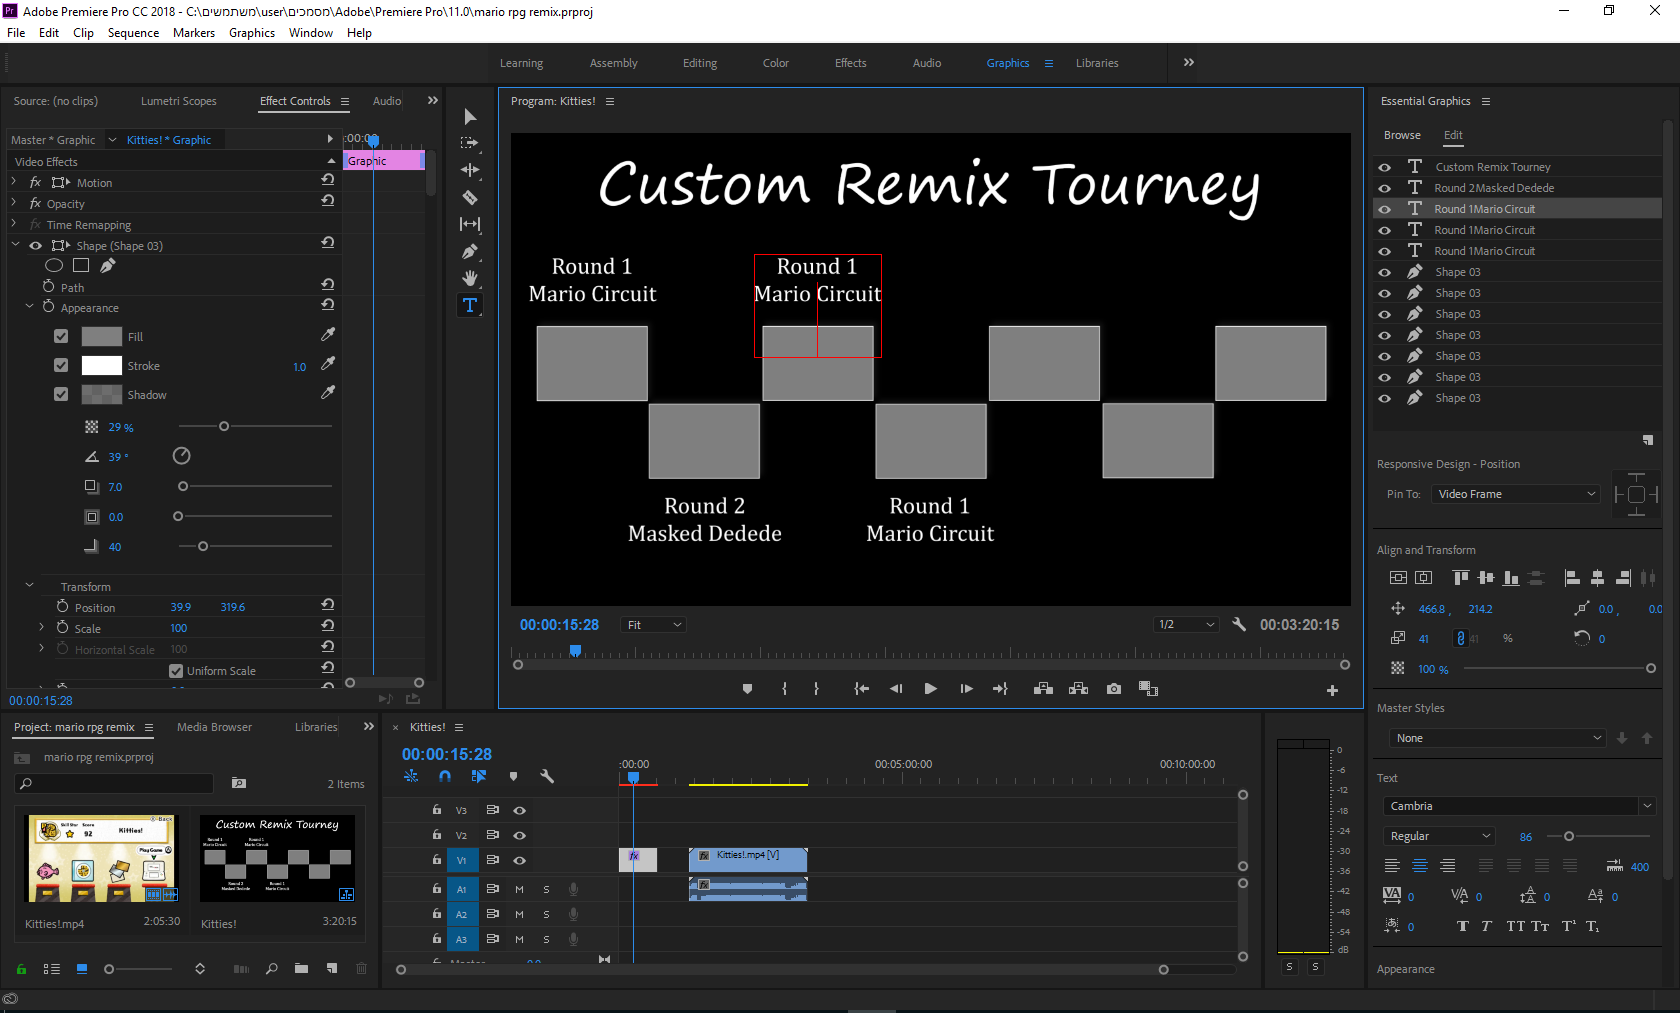Screen dimensions: 1680x1013
Task: Collapse the Appearance section
Action: pyautogui.click(x=29, y=307)
